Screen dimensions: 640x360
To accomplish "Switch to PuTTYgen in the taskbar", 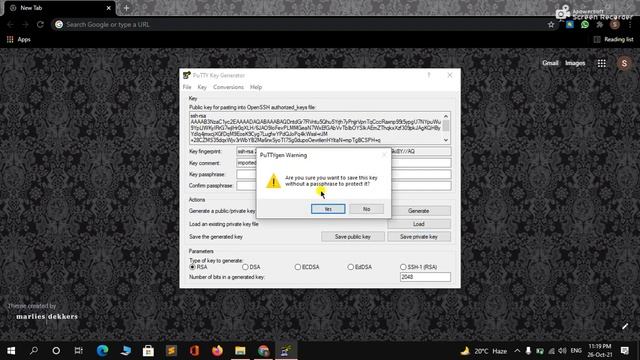I will [286, 351].
